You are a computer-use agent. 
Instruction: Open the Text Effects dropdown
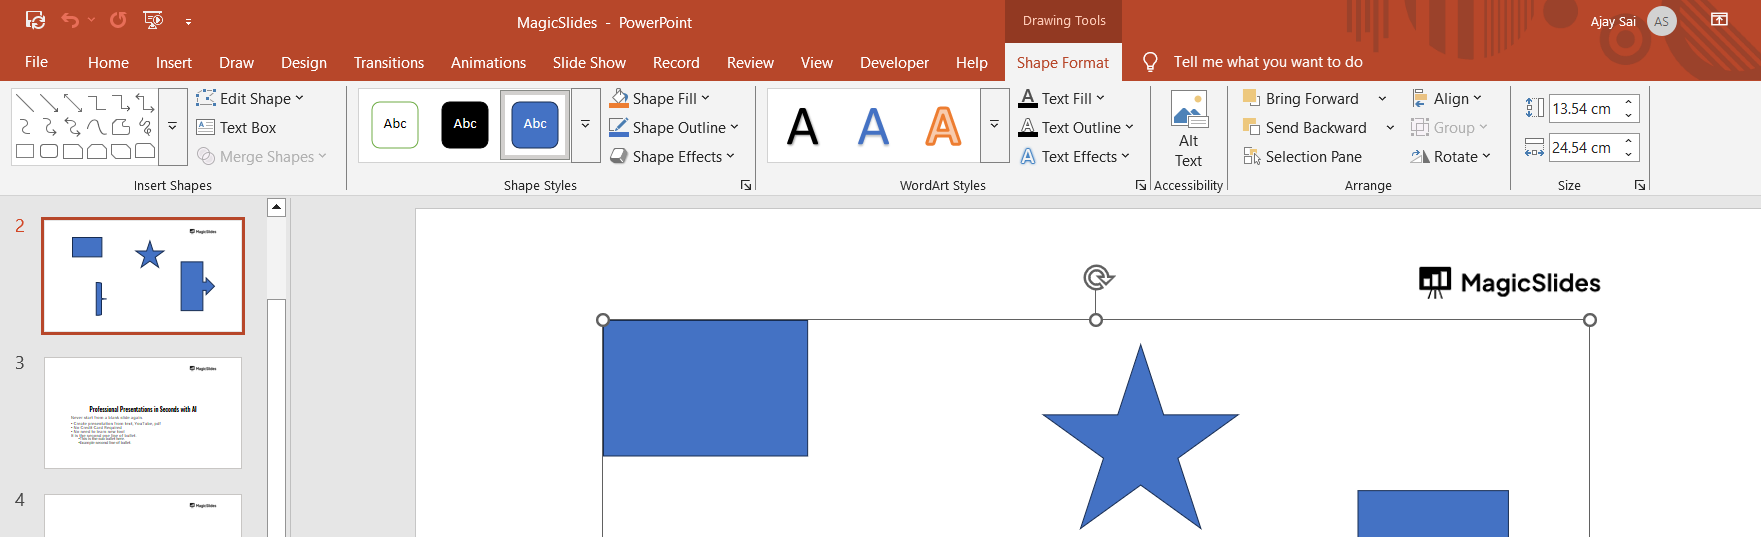pos(1074,156)
